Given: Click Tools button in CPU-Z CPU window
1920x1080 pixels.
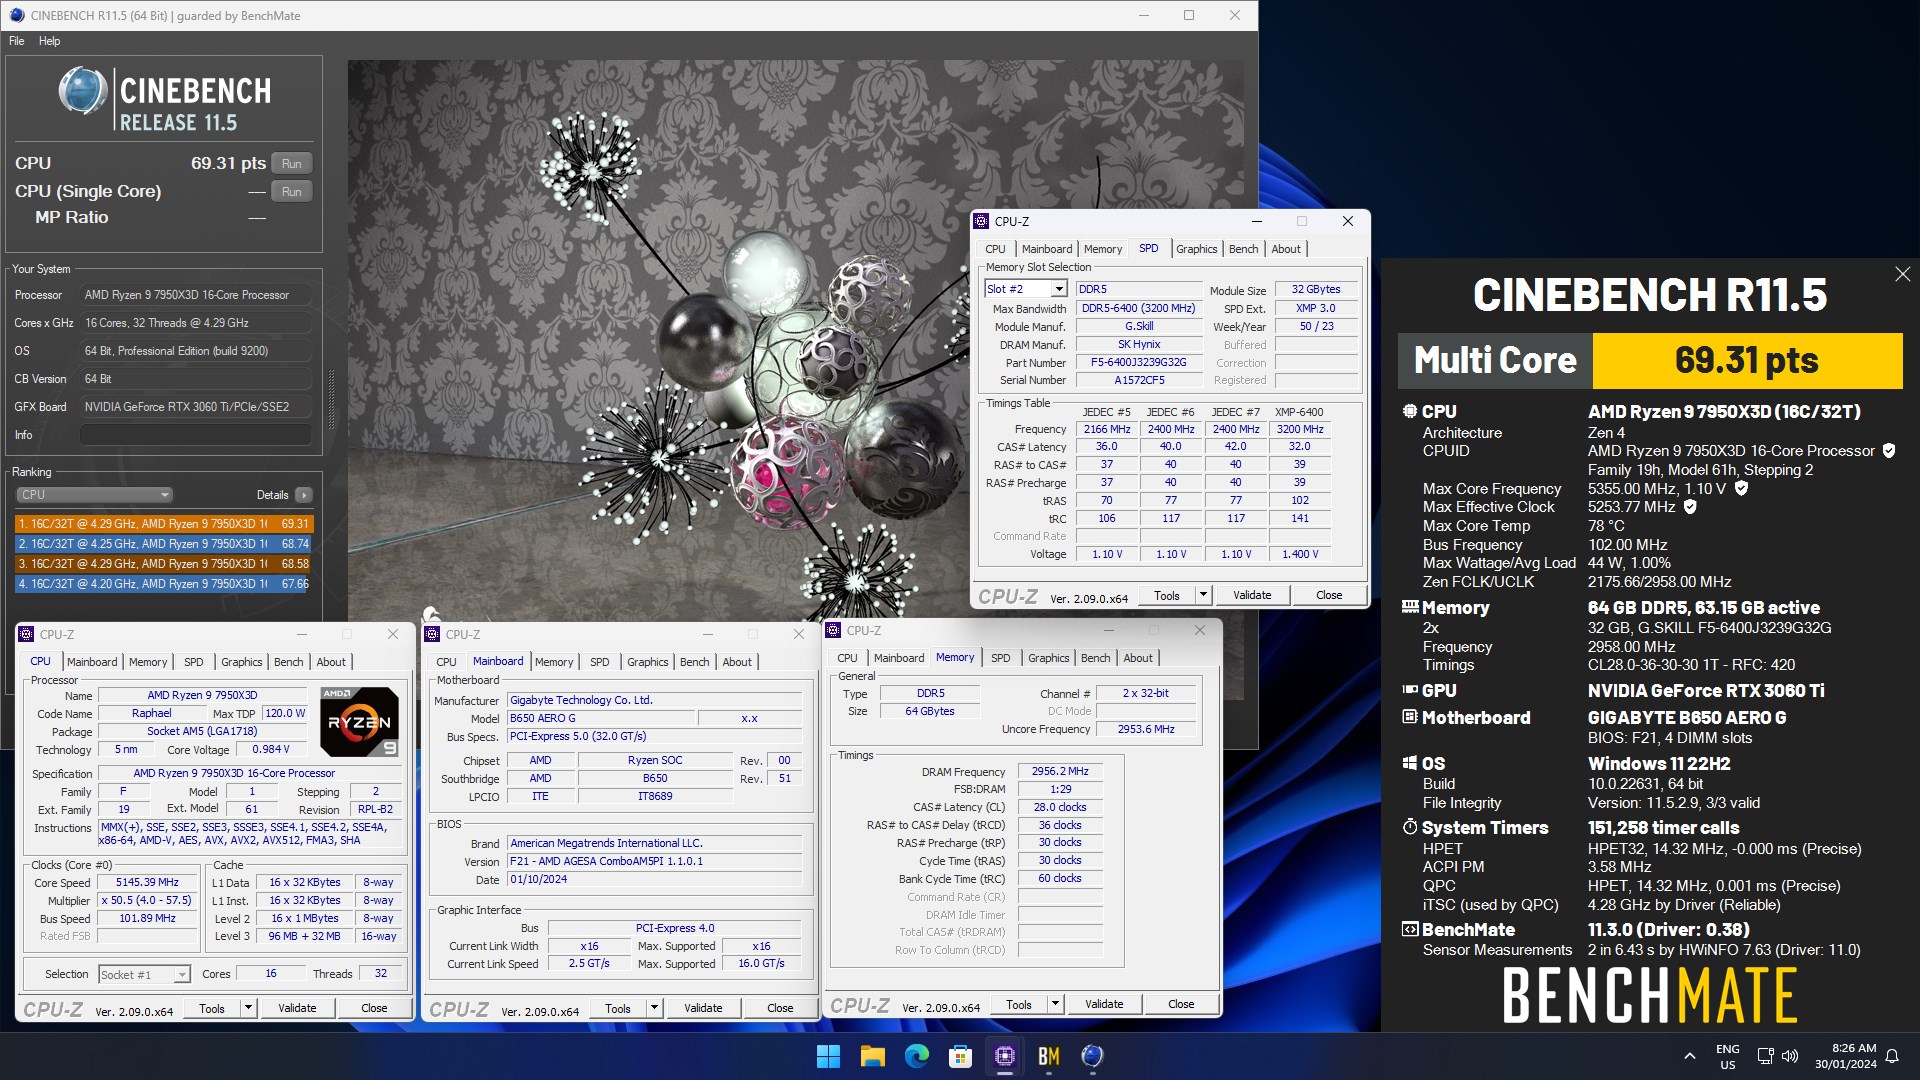Looking at the screenshot, I should tap(212, 1008).
